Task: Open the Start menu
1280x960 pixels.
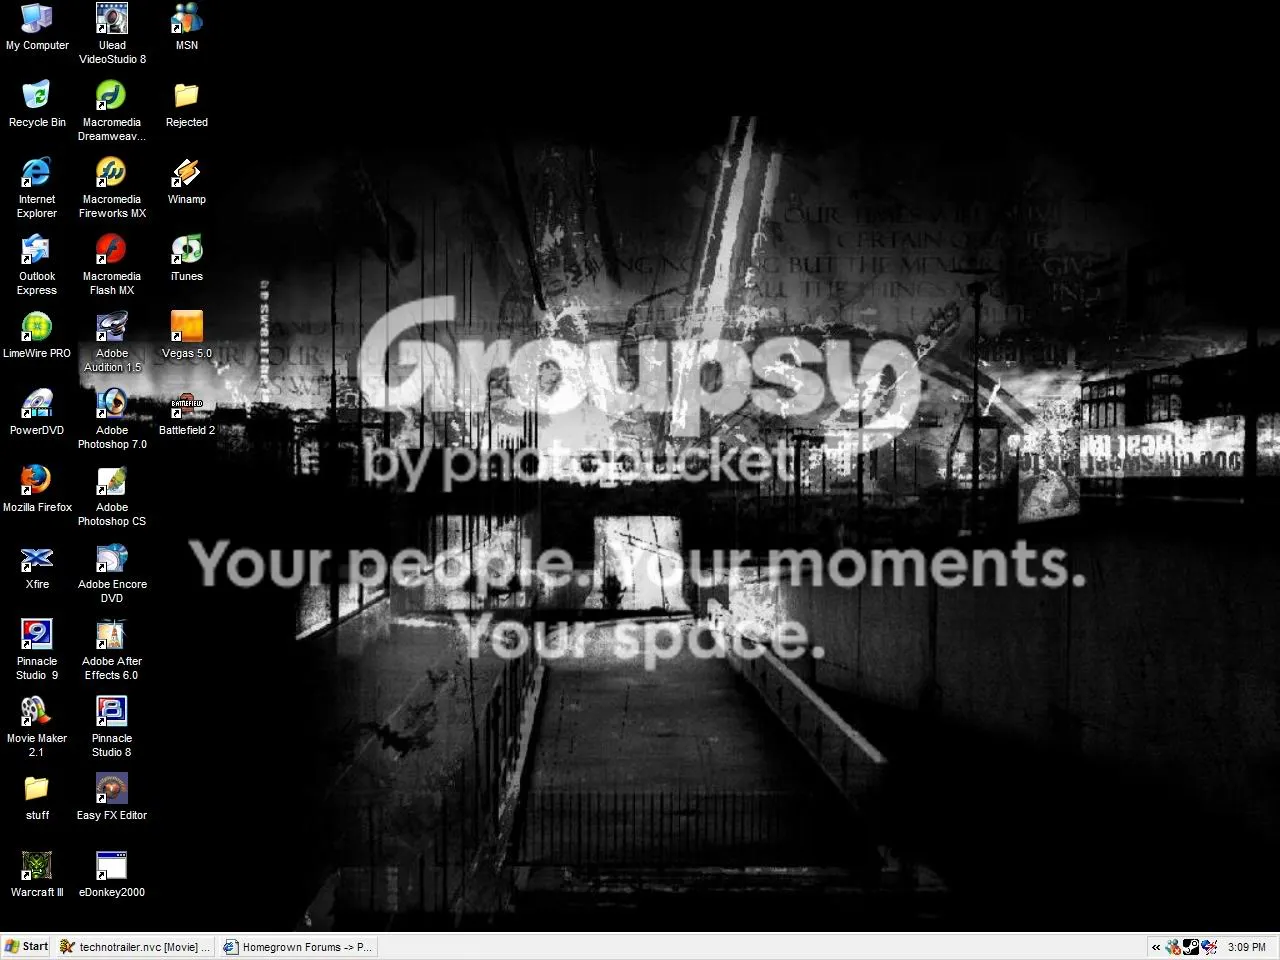Action: 27,947
